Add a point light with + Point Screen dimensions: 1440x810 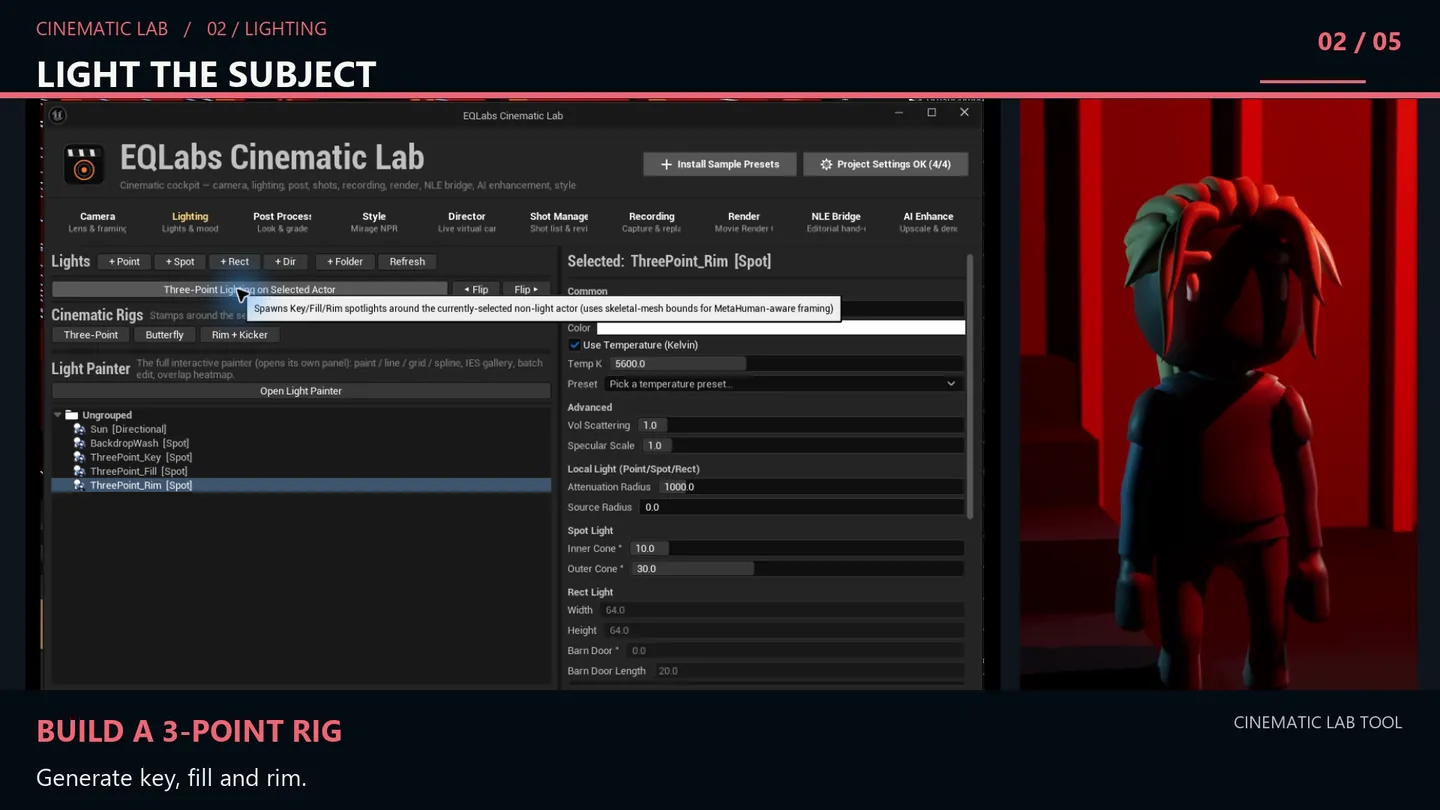click(124, 262)
